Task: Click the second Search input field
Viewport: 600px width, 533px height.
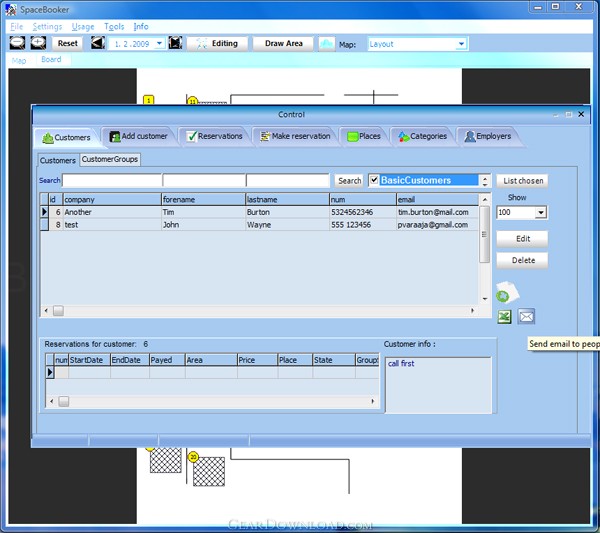Action: point(204,180)
